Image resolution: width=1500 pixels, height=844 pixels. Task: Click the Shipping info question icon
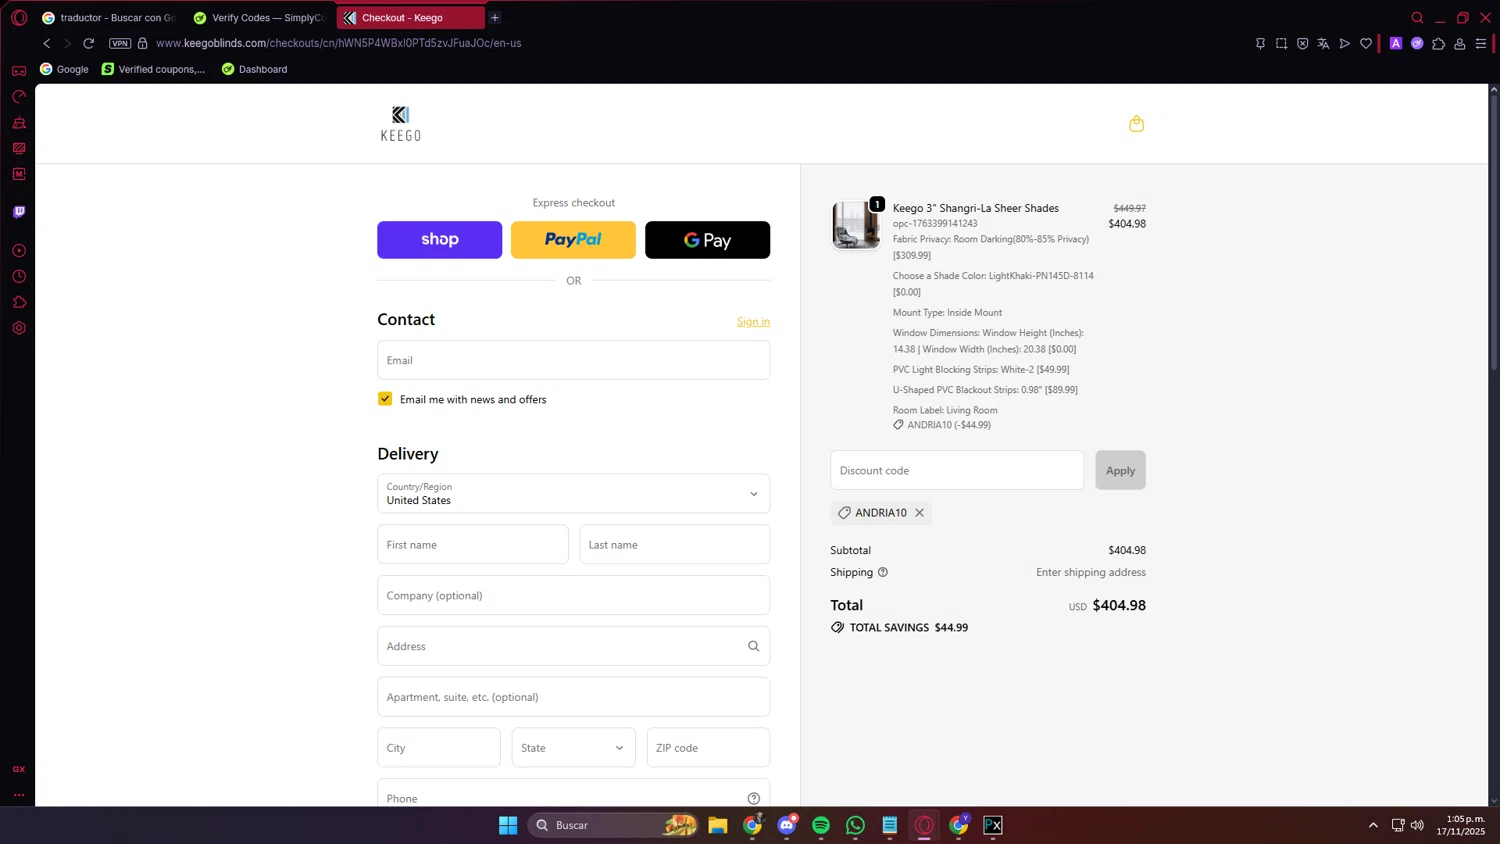coord(883,573)
